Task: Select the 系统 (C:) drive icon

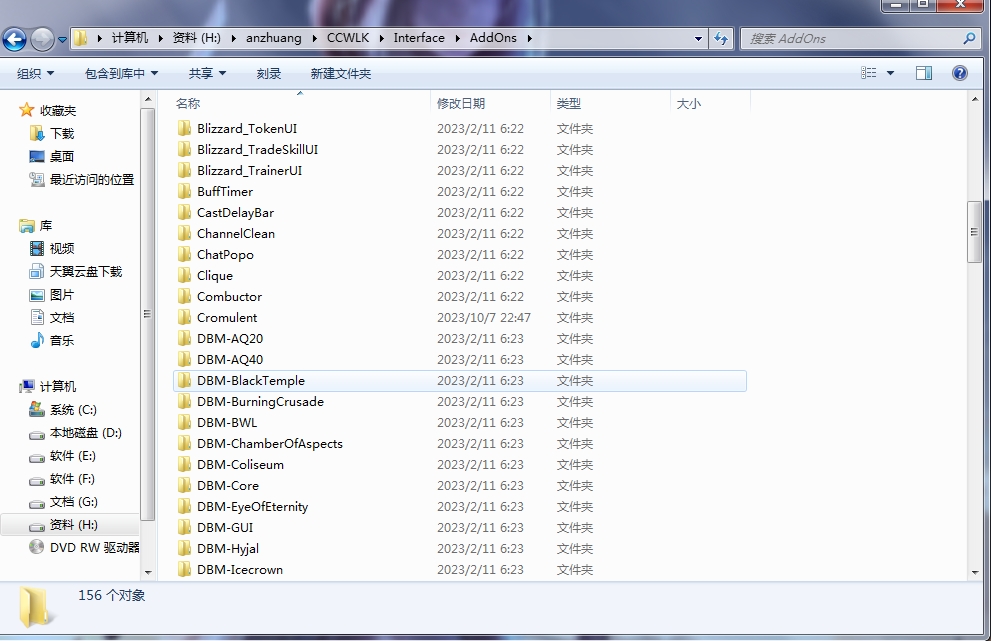Action: 37,410
